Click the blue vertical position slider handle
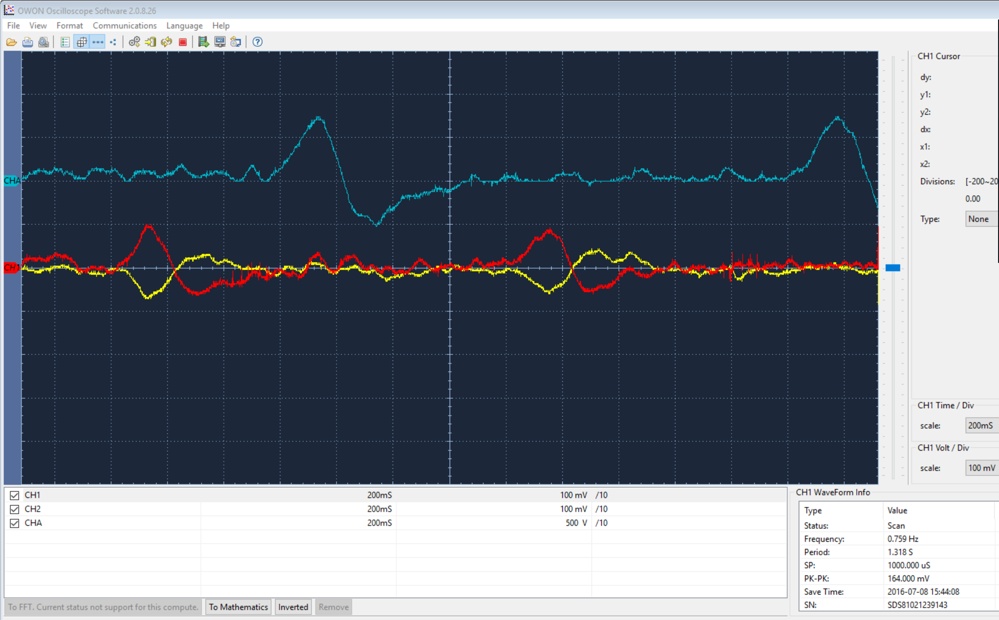 click(x=893, y=268)
